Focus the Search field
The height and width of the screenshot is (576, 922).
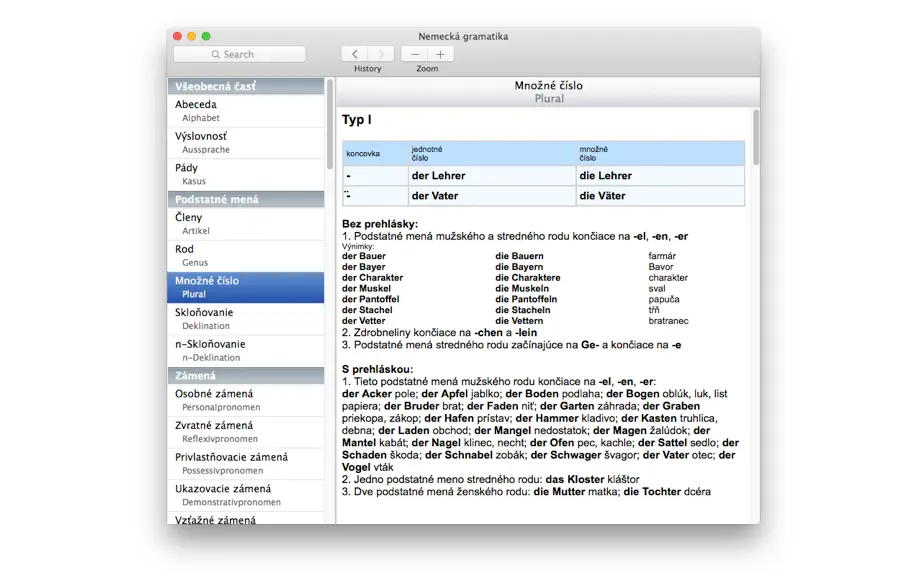tap(239, 54)
